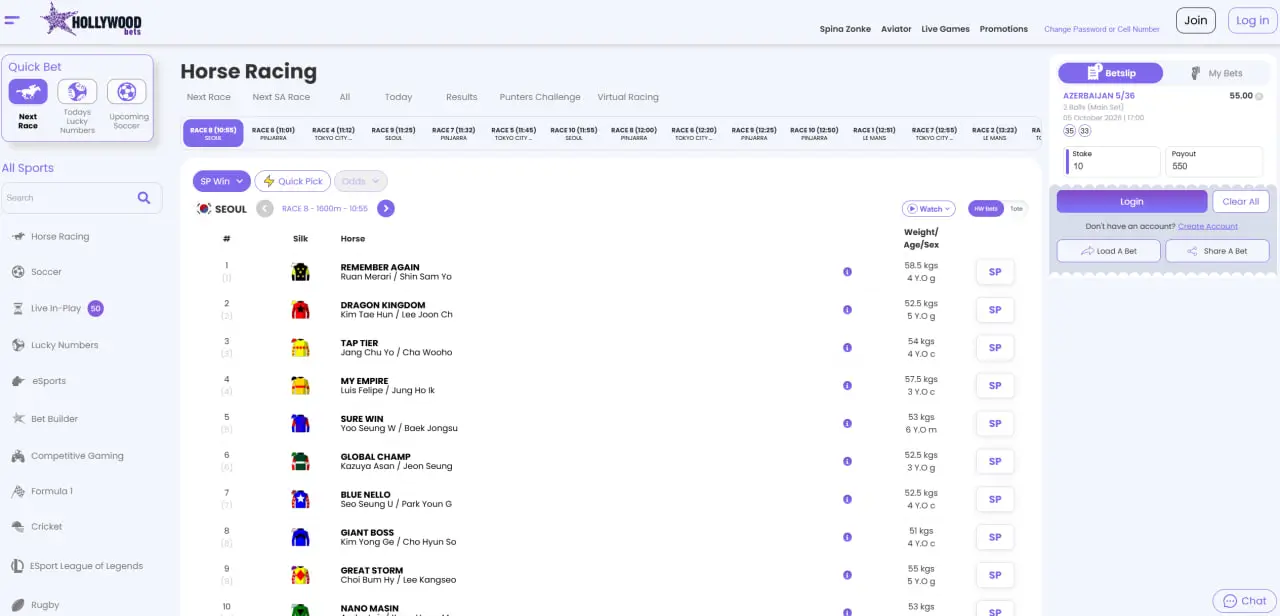1280x616 pixels.
Task: Click the Quick Pick button
Action: tap(293, 181)
